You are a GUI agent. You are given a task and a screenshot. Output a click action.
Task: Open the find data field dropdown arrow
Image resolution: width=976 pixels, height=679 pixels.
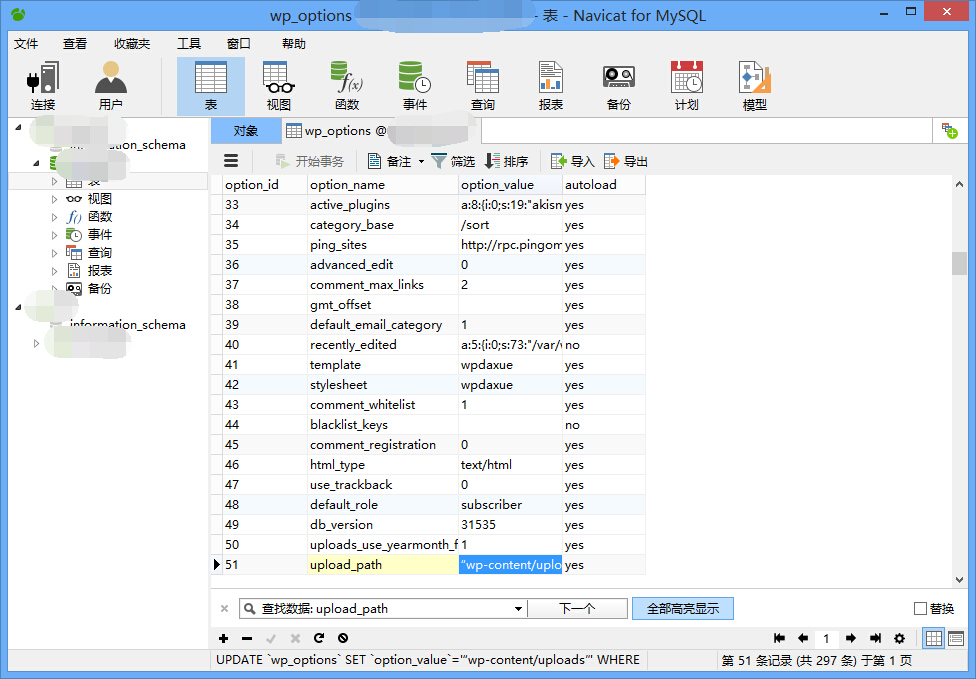(x=518, y=608)
